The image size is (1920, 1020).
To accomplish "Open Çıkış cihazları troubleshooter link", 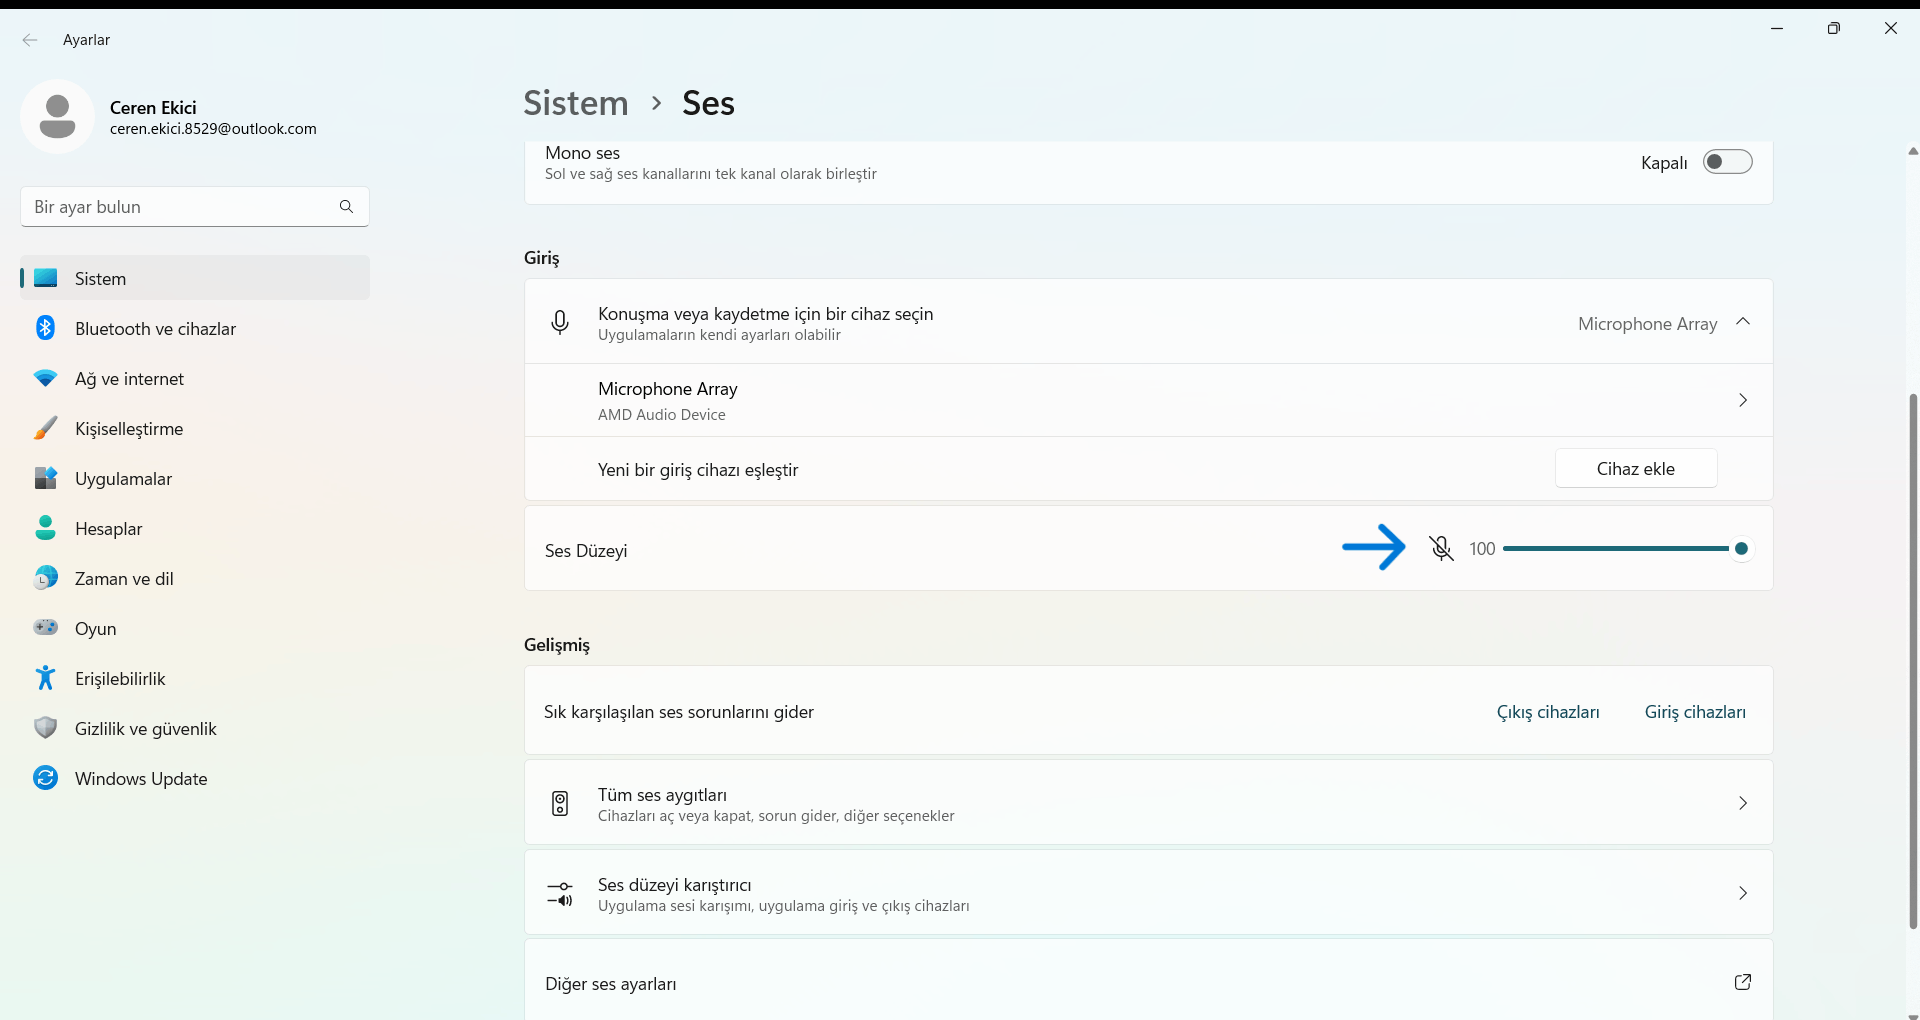I will point(1548,712).
